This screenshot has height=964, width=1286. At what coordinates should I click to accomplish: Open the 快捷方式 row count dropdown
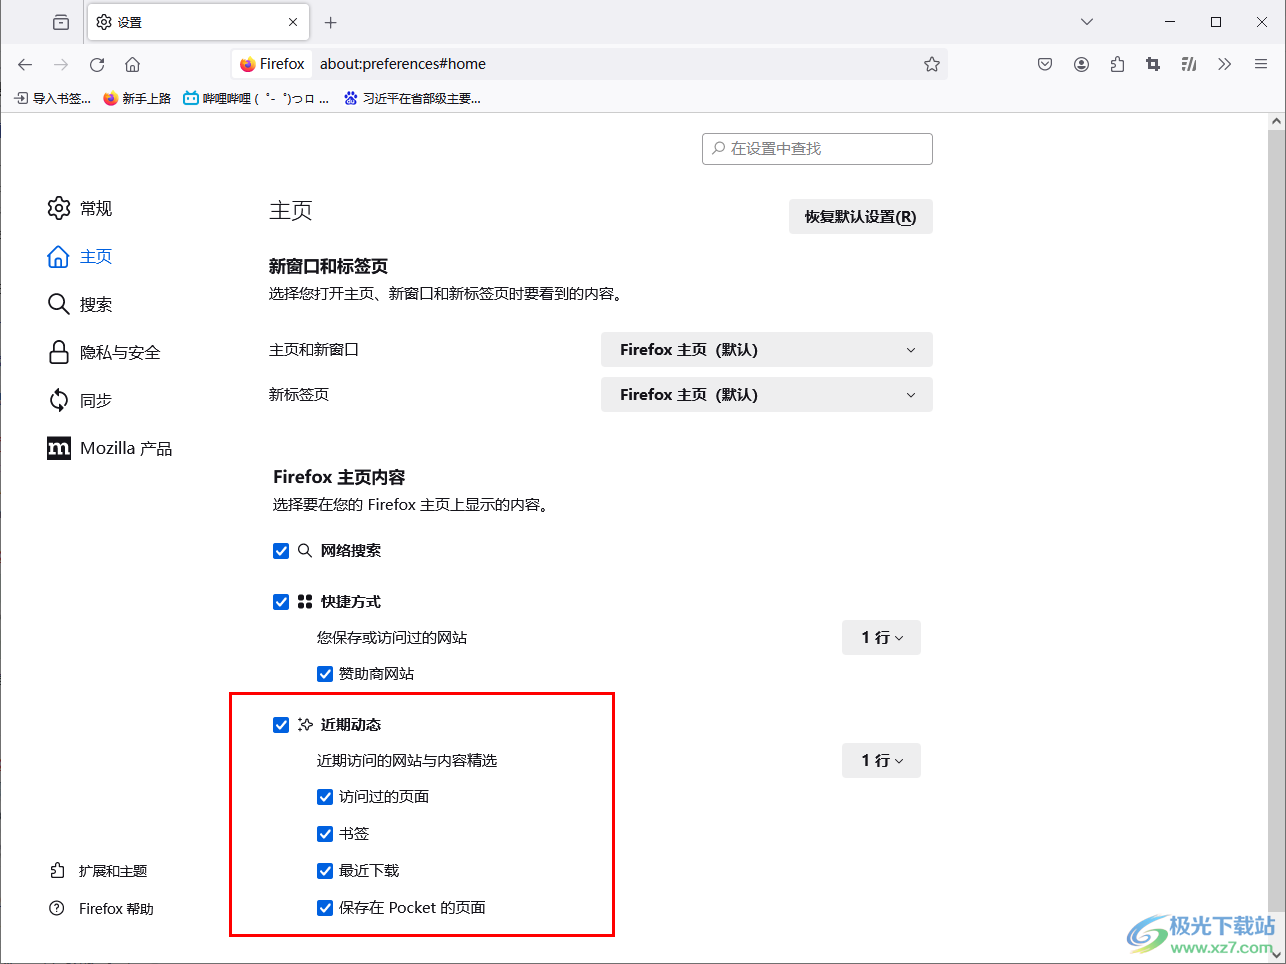881,638
